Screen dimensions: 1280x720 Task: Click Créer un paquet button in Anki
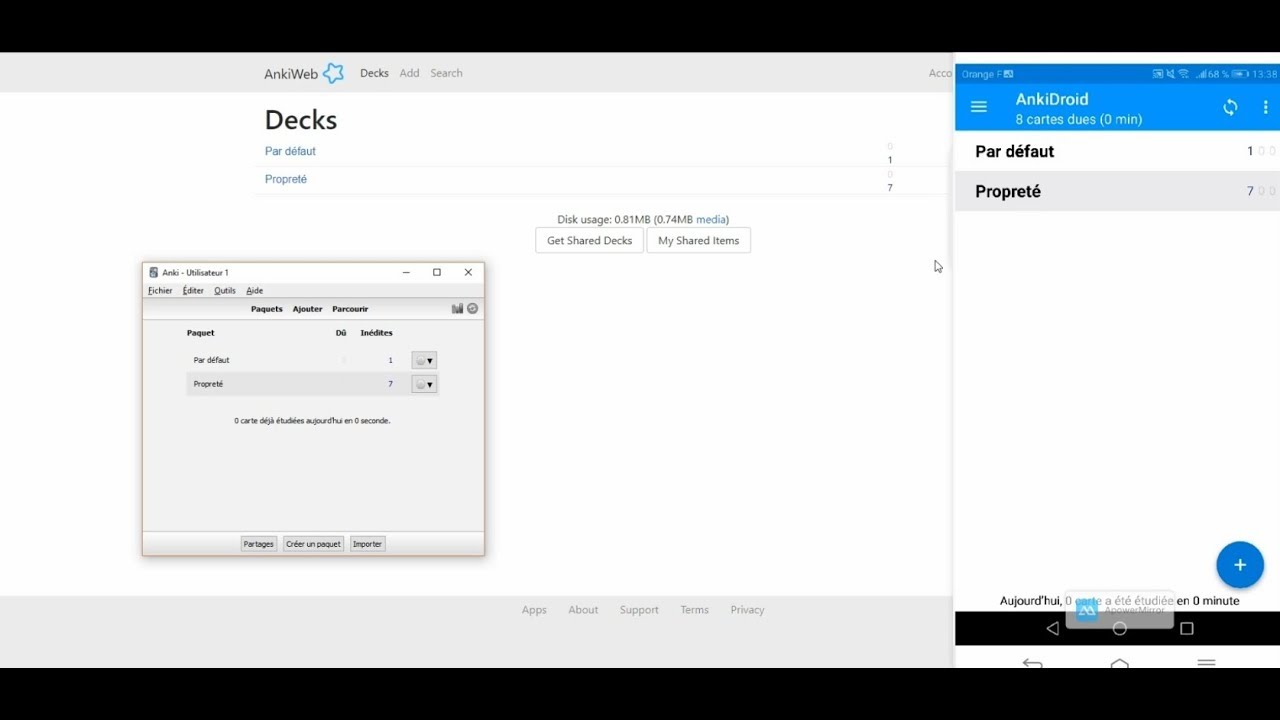(x=313, y=544)
